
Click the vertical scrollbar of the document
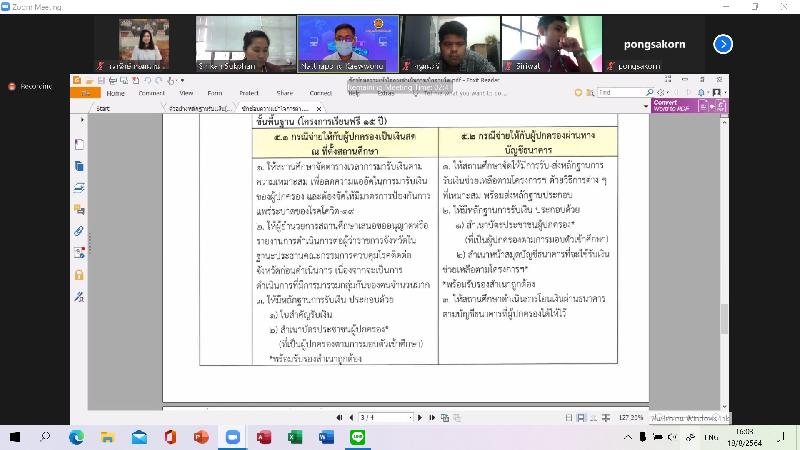(724, 250)
